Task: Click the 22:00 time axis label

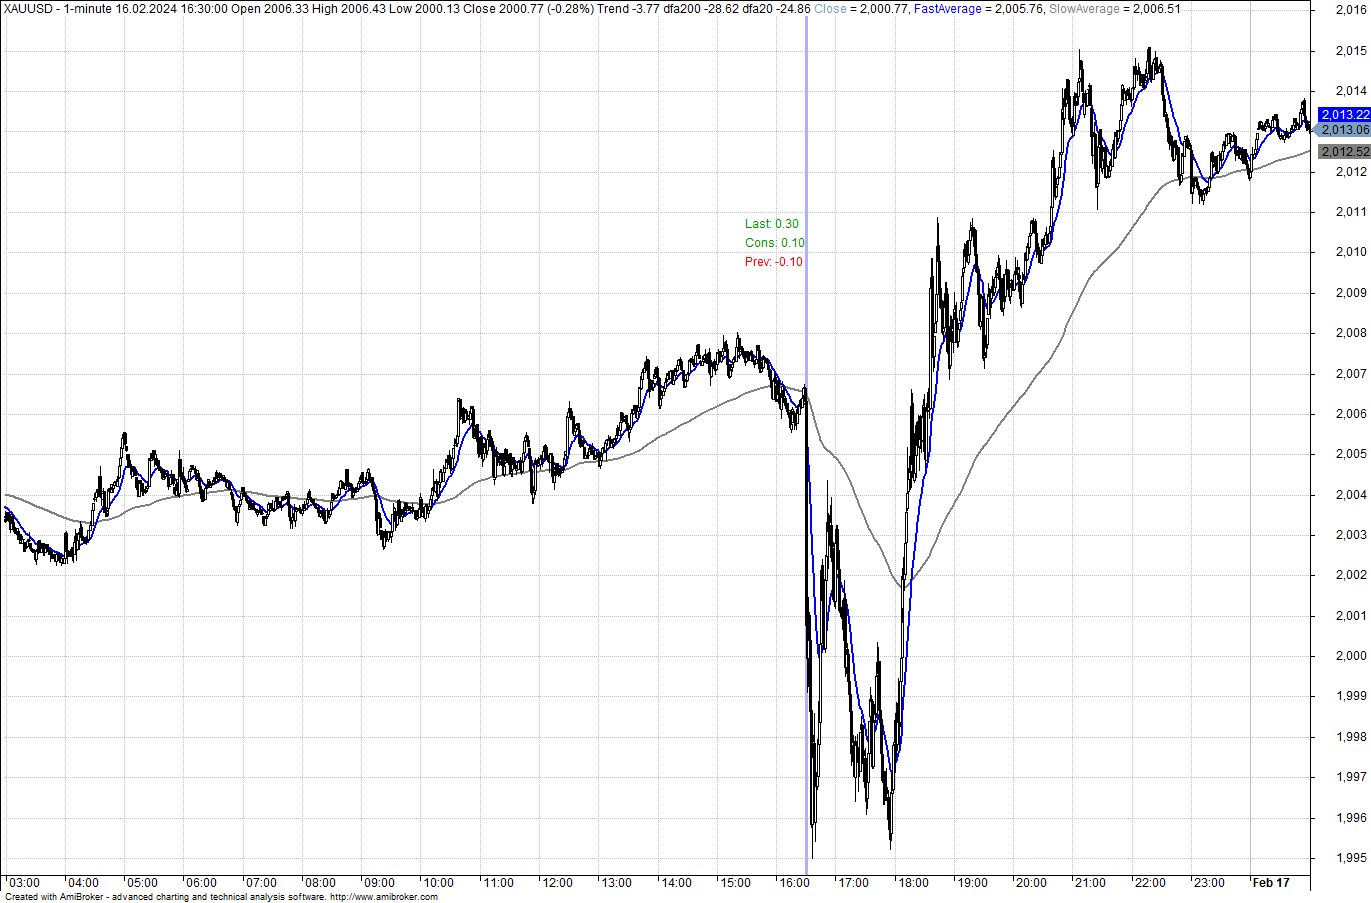Action: pos(1150,883)
